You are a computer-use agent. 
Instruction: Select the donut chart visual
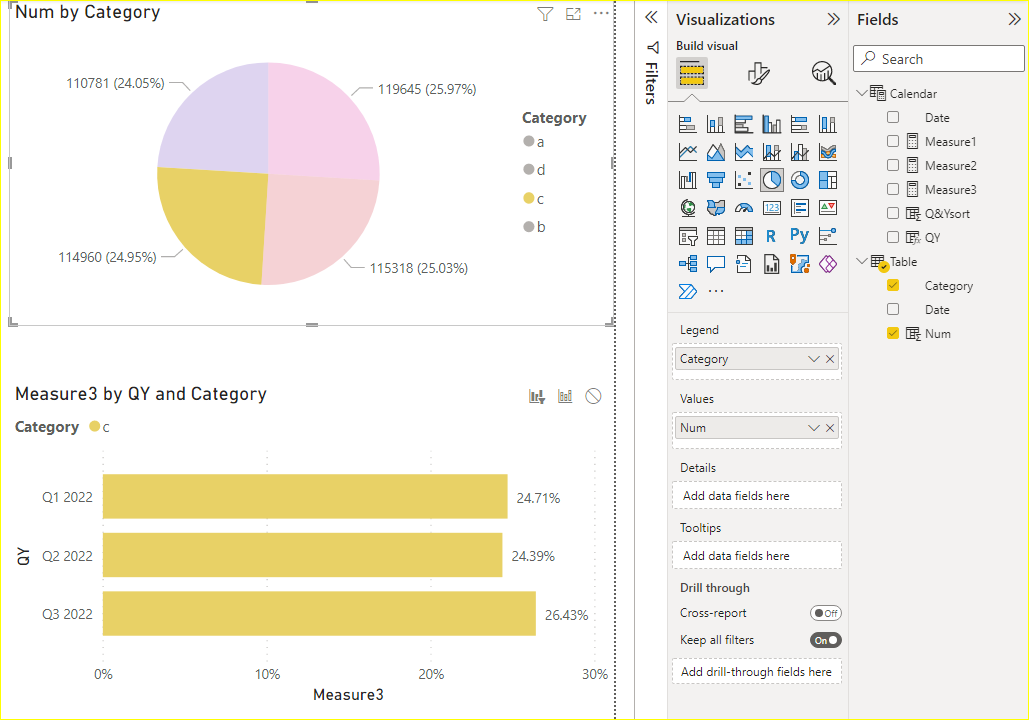[x=799, y=180]
